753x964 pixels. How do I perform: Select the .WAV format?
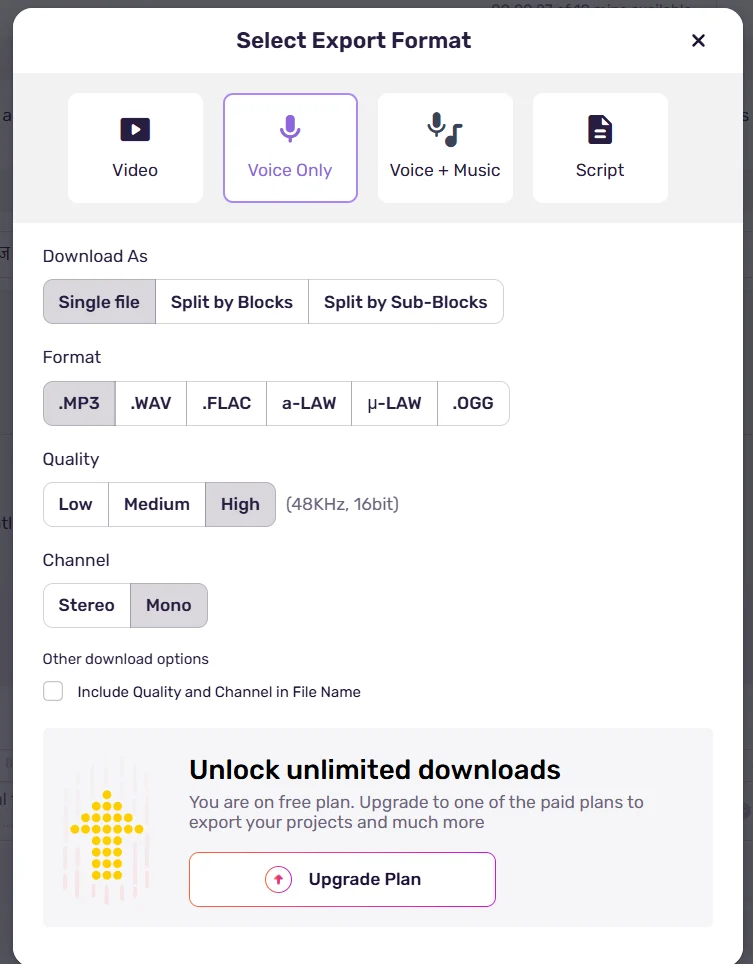point(151,403)
